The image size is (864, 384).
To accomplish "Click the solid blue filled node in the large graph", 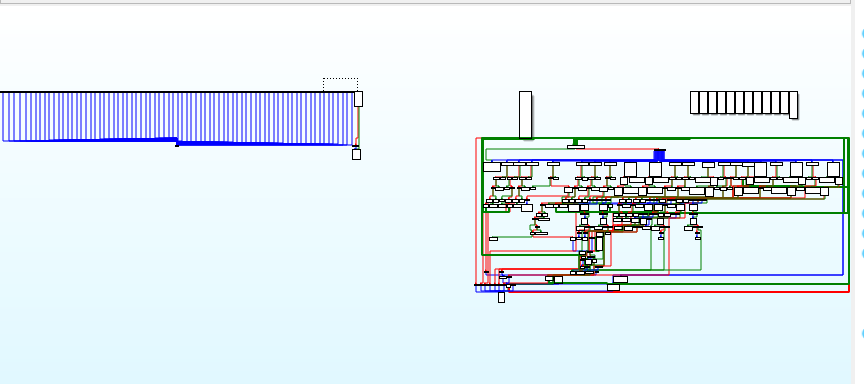I will pos(660,155).
